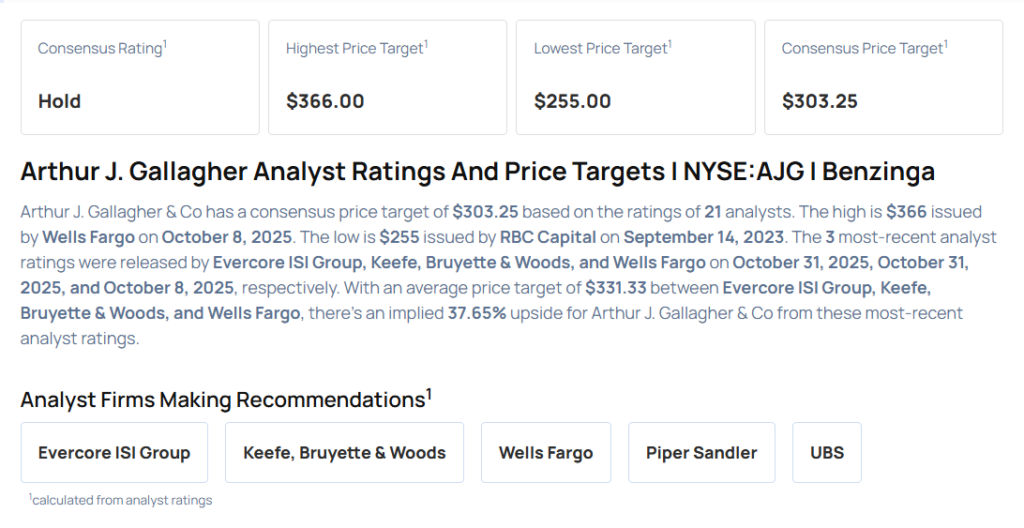Choose the Piper Sandler firm button
The width and height of the screenshot is (1024, 528).
701,452
